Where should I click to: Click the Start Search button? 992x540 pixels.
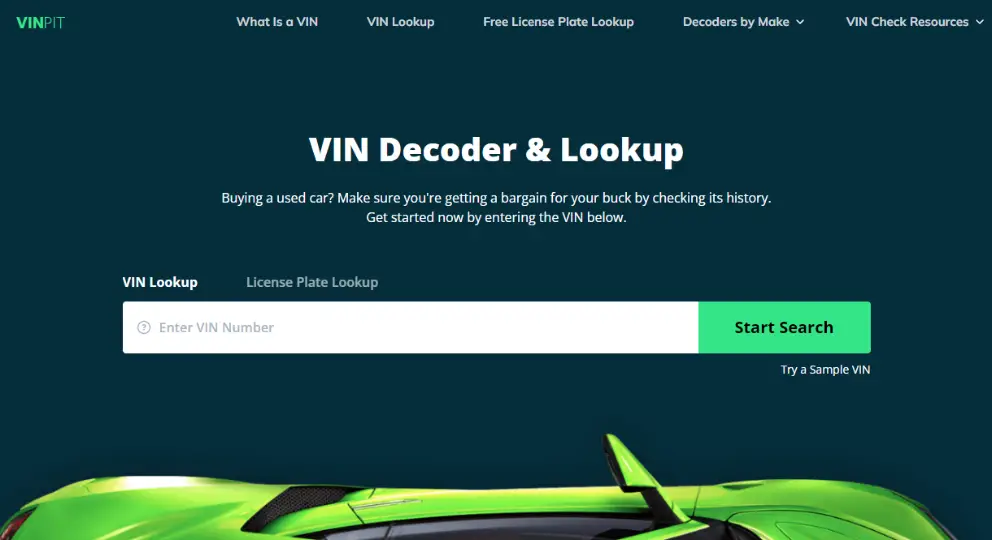(784, 328)
